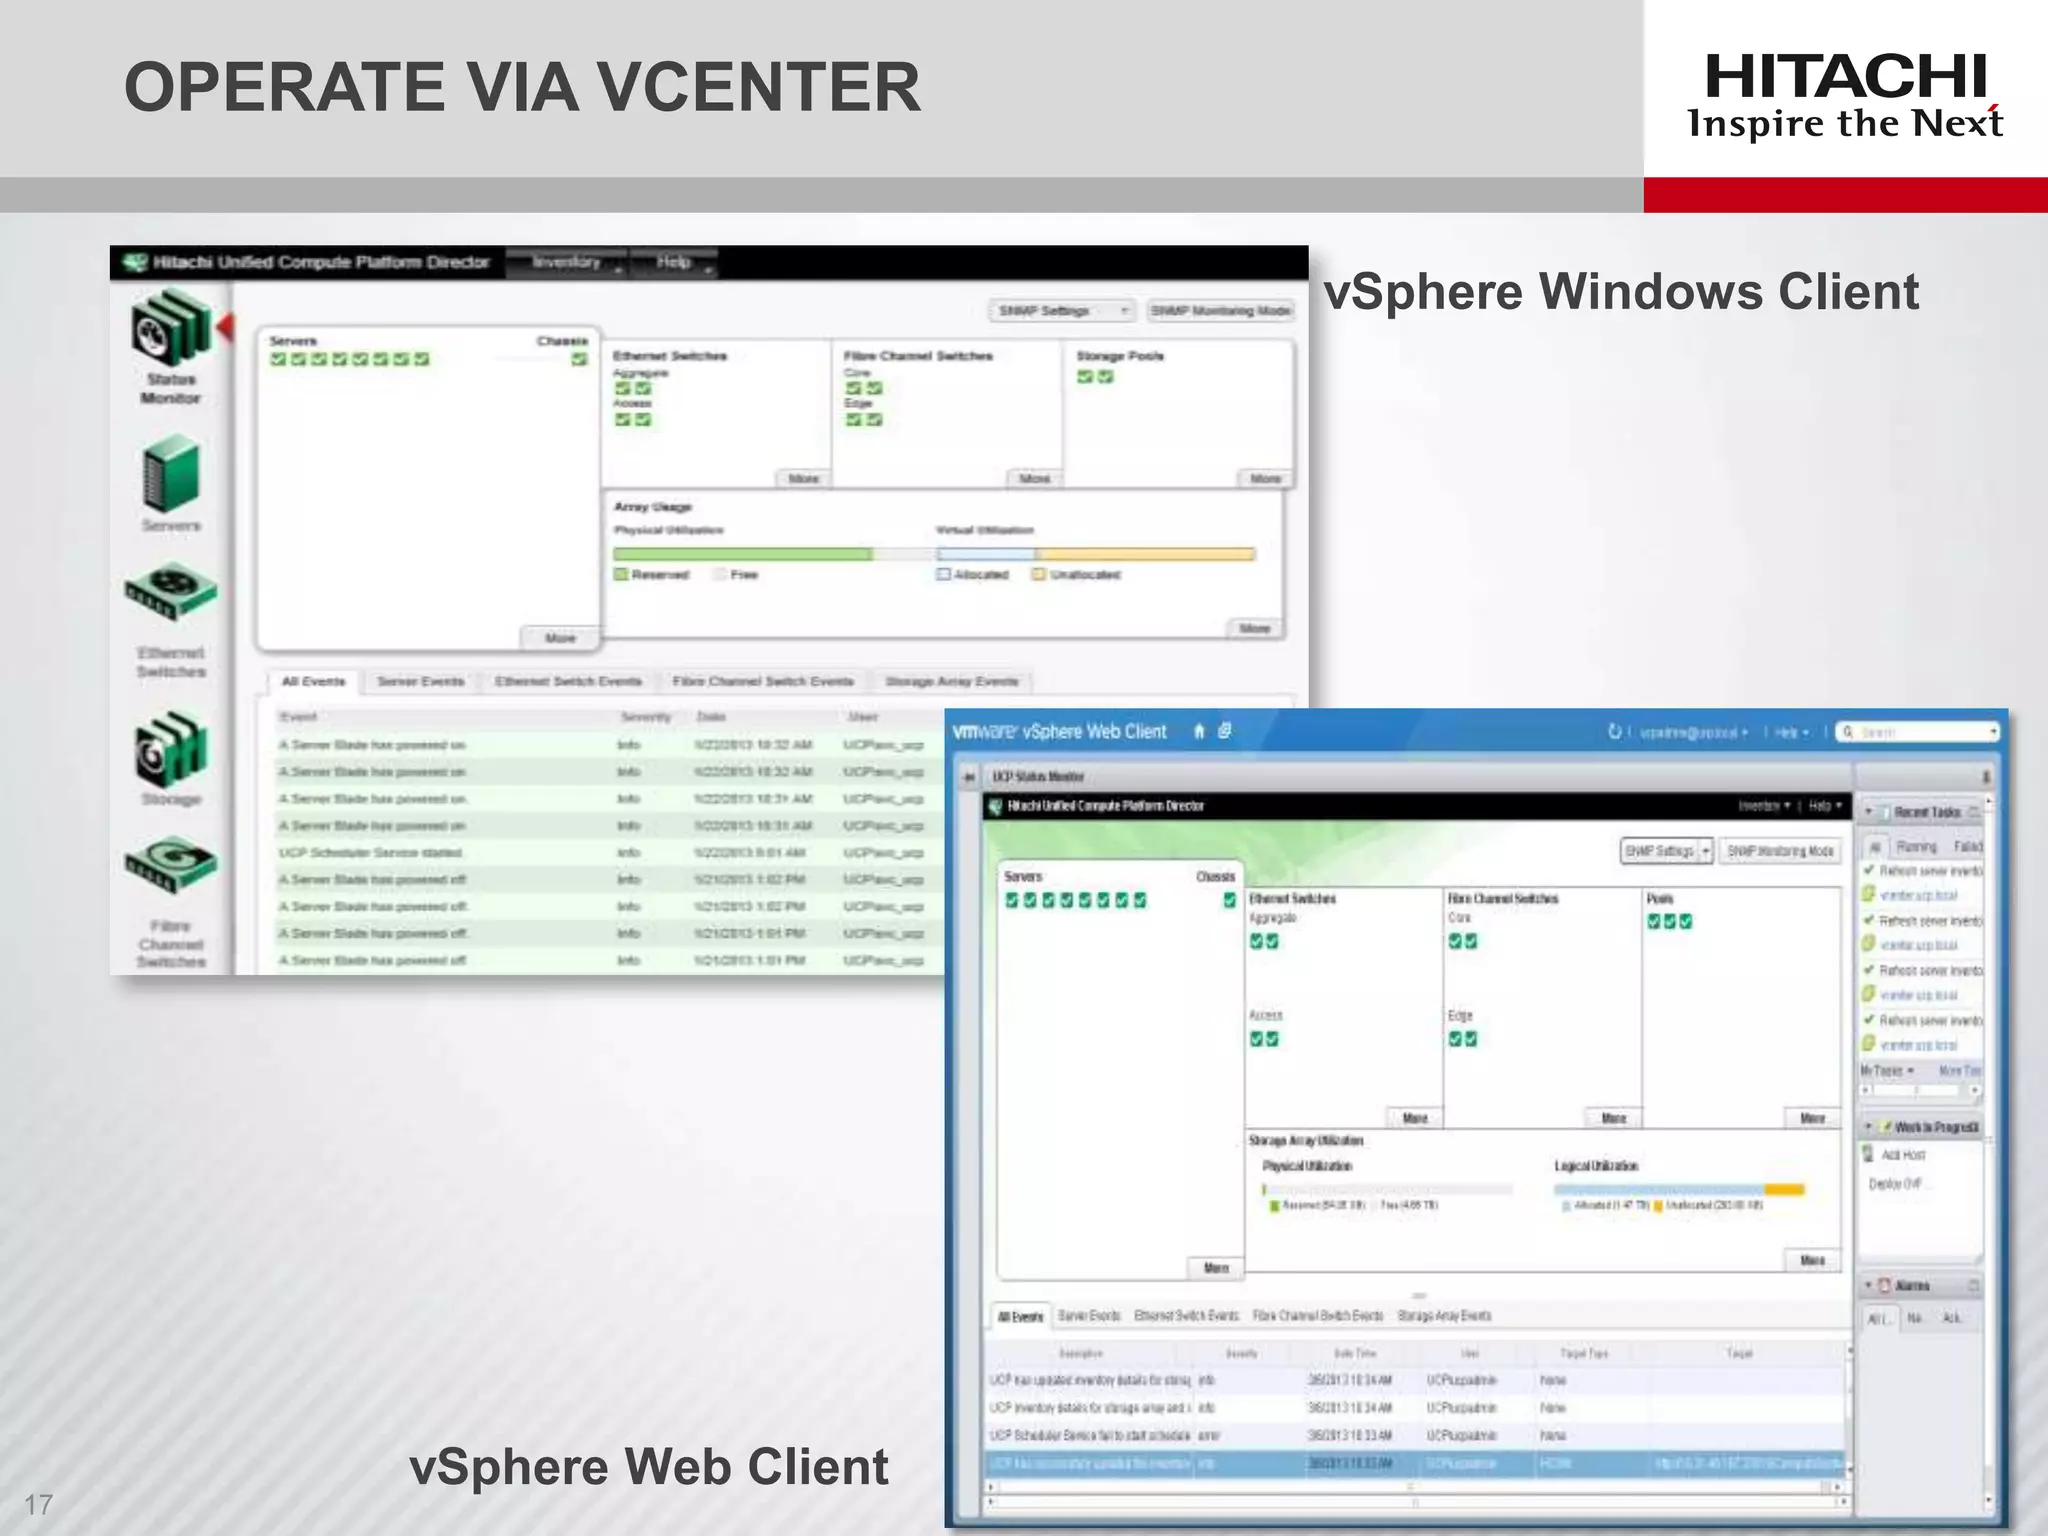2048x1536 pixels.
Task: Select Failed tab in Recent Tasks
Action: [x=1966, y=847]
